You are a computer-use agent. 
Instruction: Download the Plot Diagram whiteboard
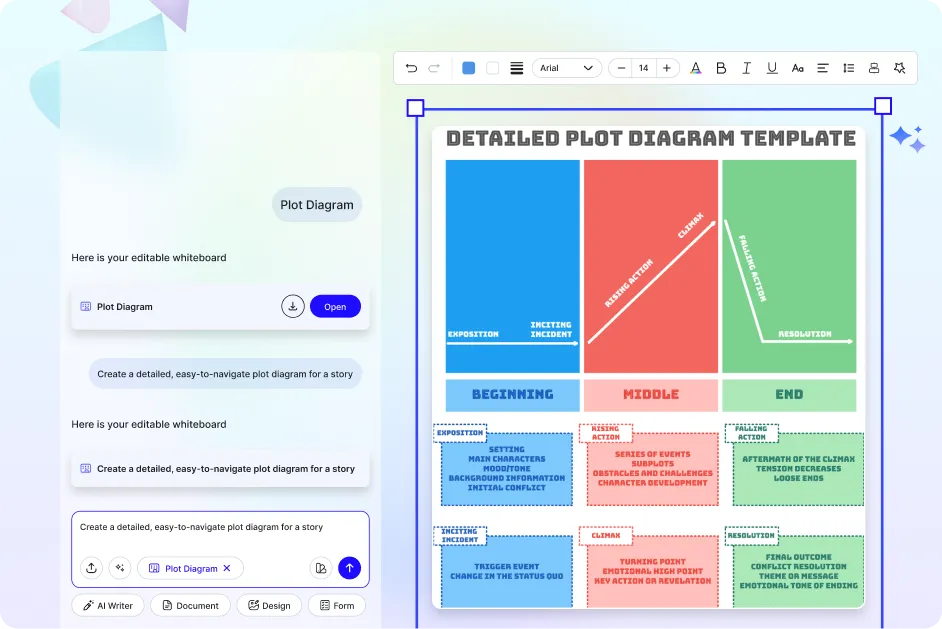click(x=293, y=306)
